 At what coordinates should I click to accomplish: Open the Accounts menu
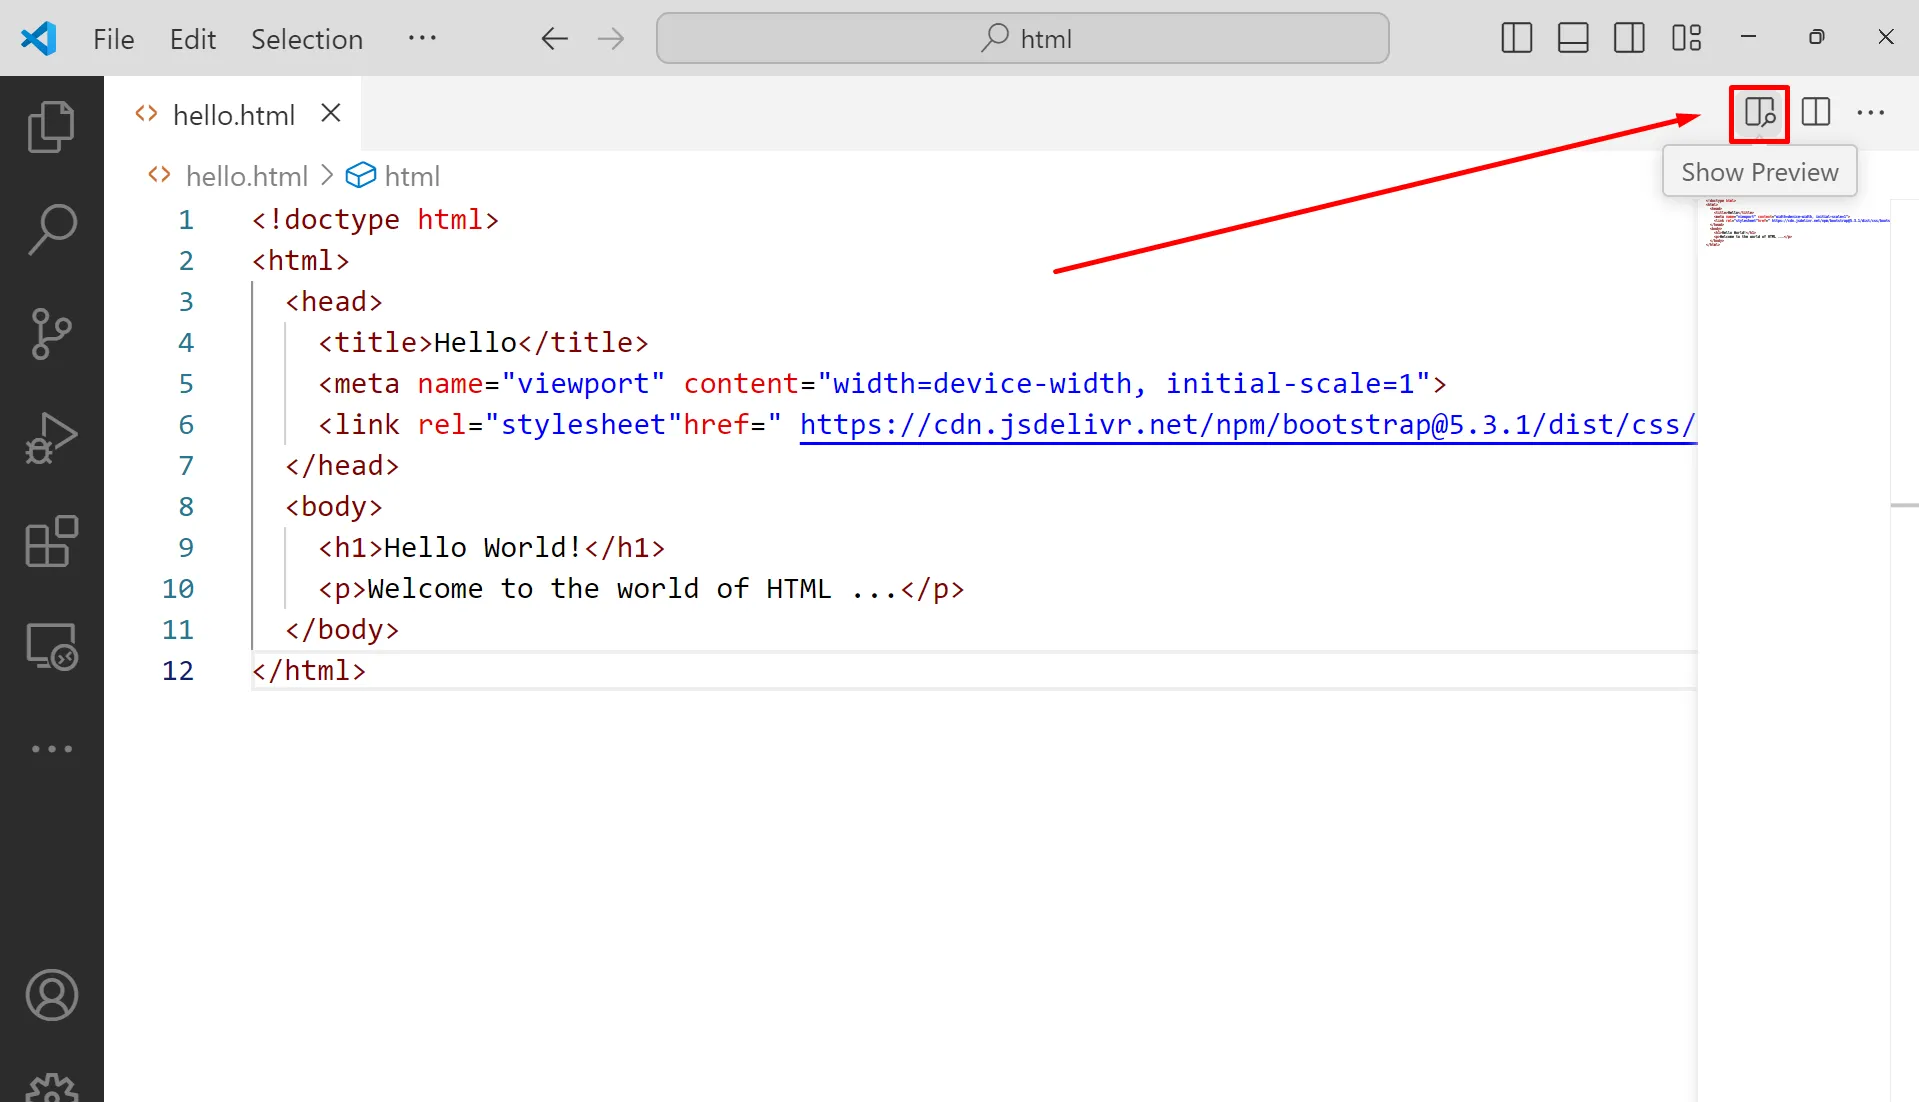click(51, 995)
